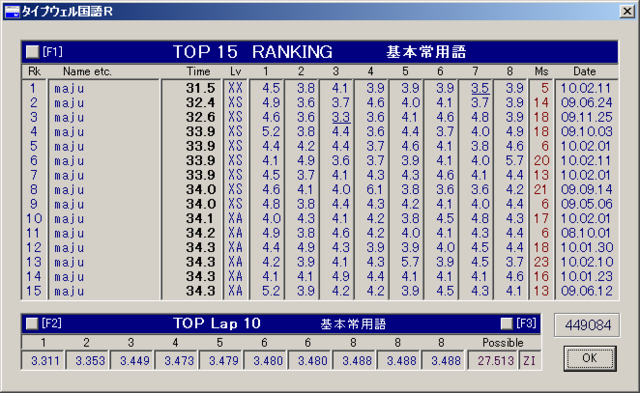Viewport: 640px width, 393px height.
Task: Click the Possible time 27.513
Action: 495,361
